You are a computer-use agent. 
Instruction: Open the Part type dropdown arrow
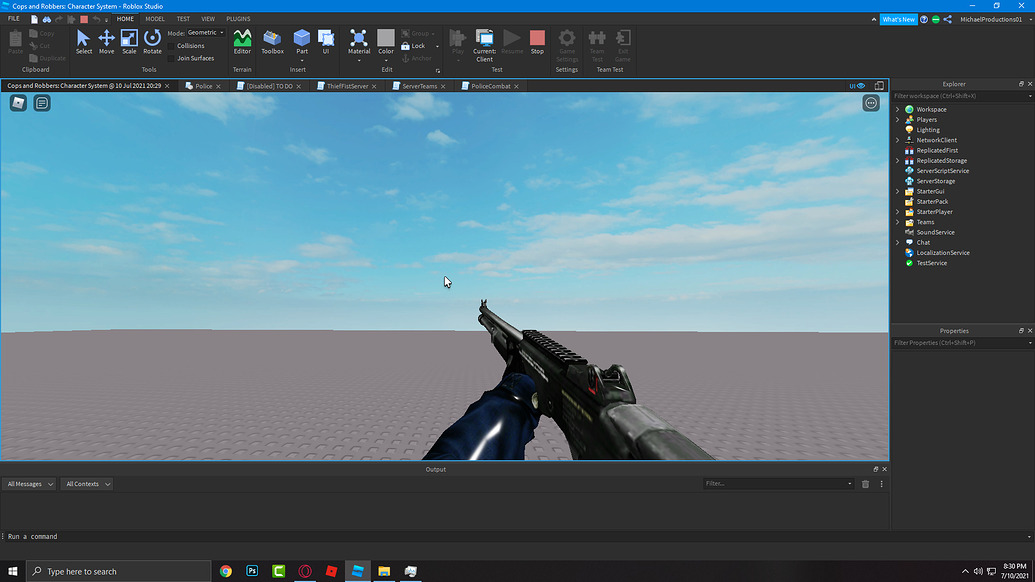click(x=302, y=61)
